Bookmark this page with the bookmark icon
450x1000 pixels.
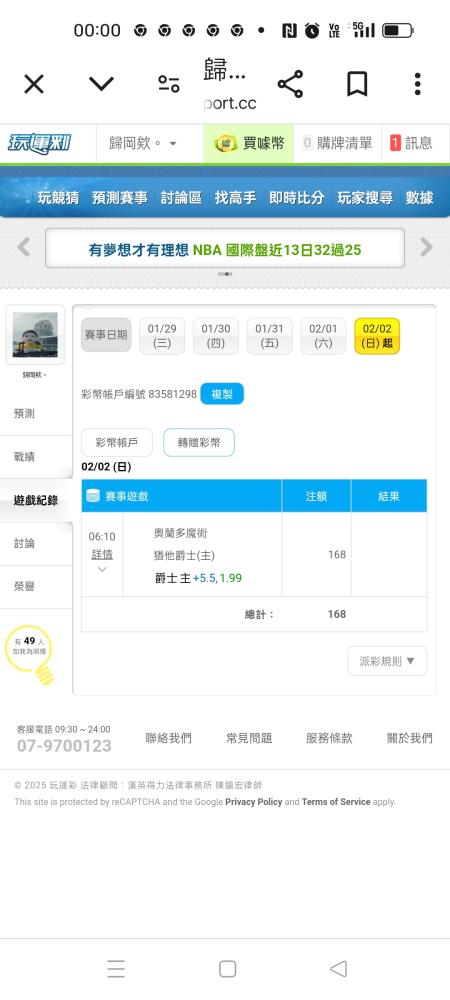click(356, 84)
